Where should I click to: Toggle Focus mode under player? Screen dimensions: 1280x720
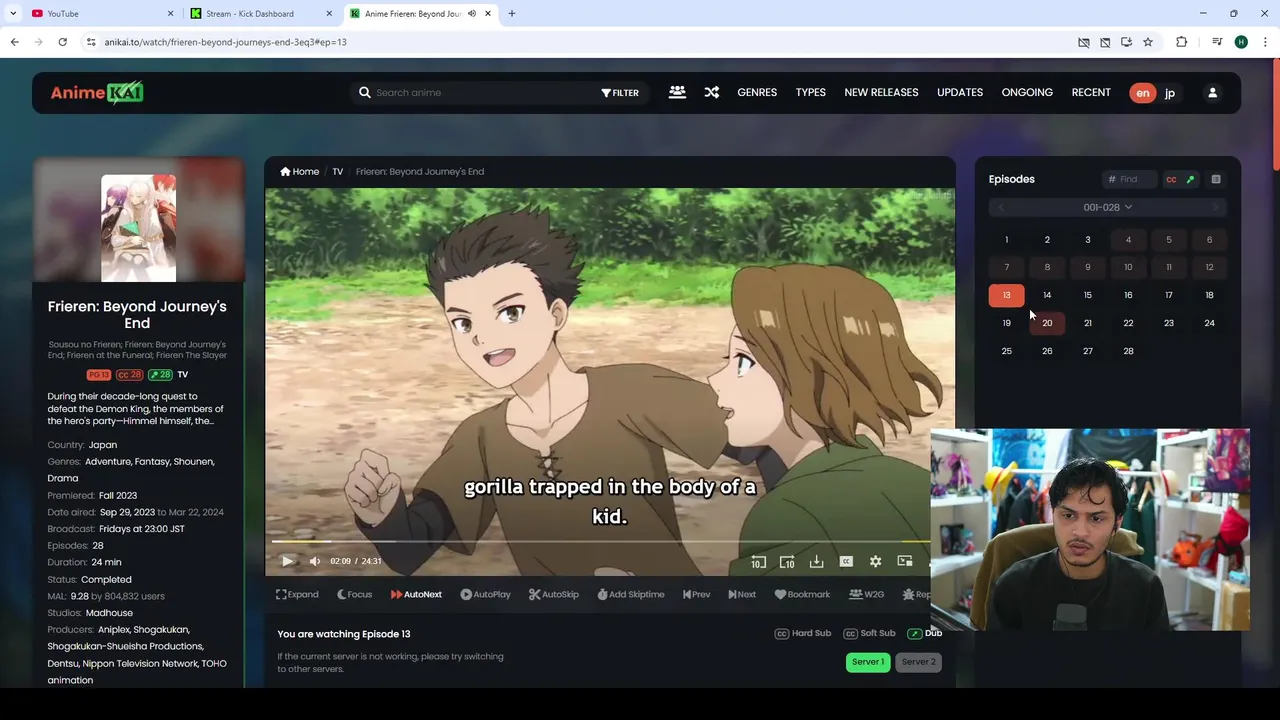[354, 594]
